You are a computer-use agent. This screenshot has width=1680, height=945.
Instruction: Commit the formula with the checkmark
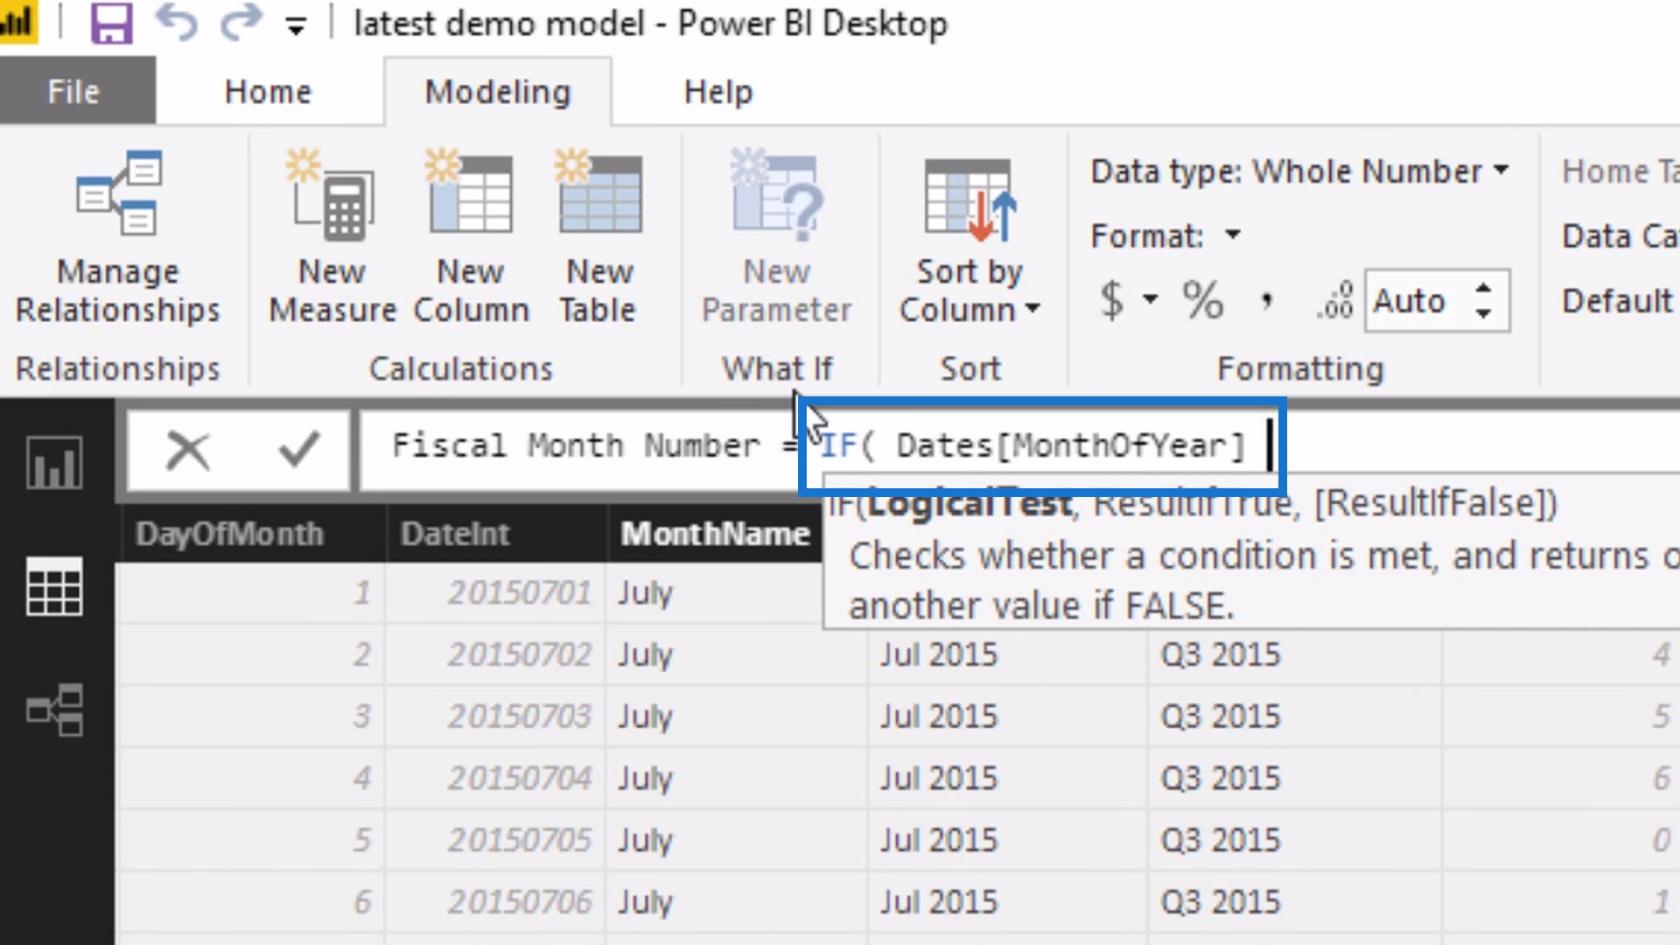(298, 450)
